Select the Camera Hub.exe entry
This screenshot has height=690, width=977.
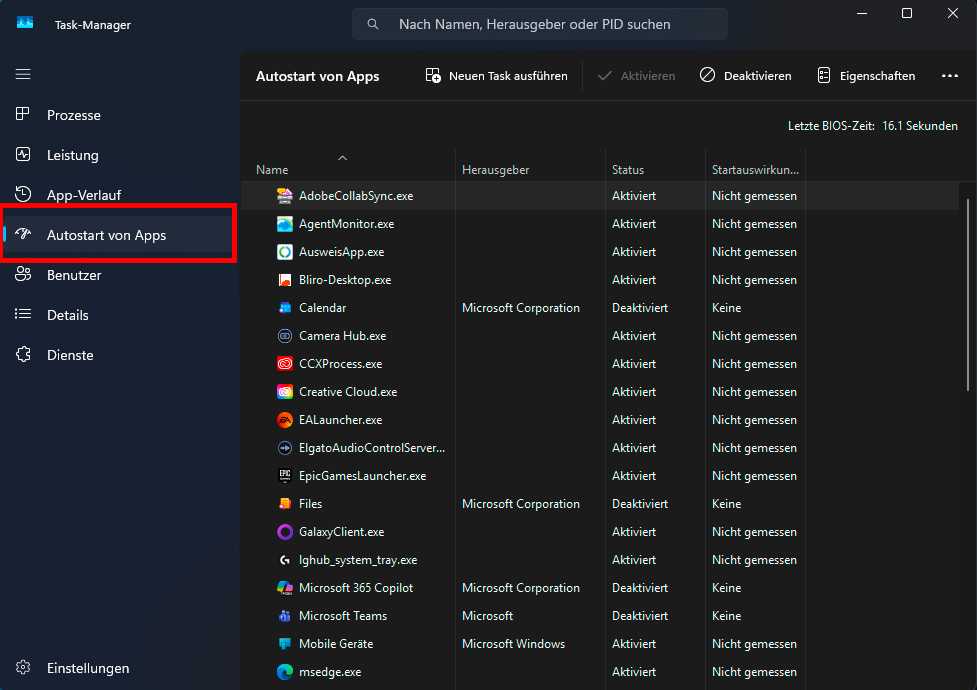tap(343, 336)
